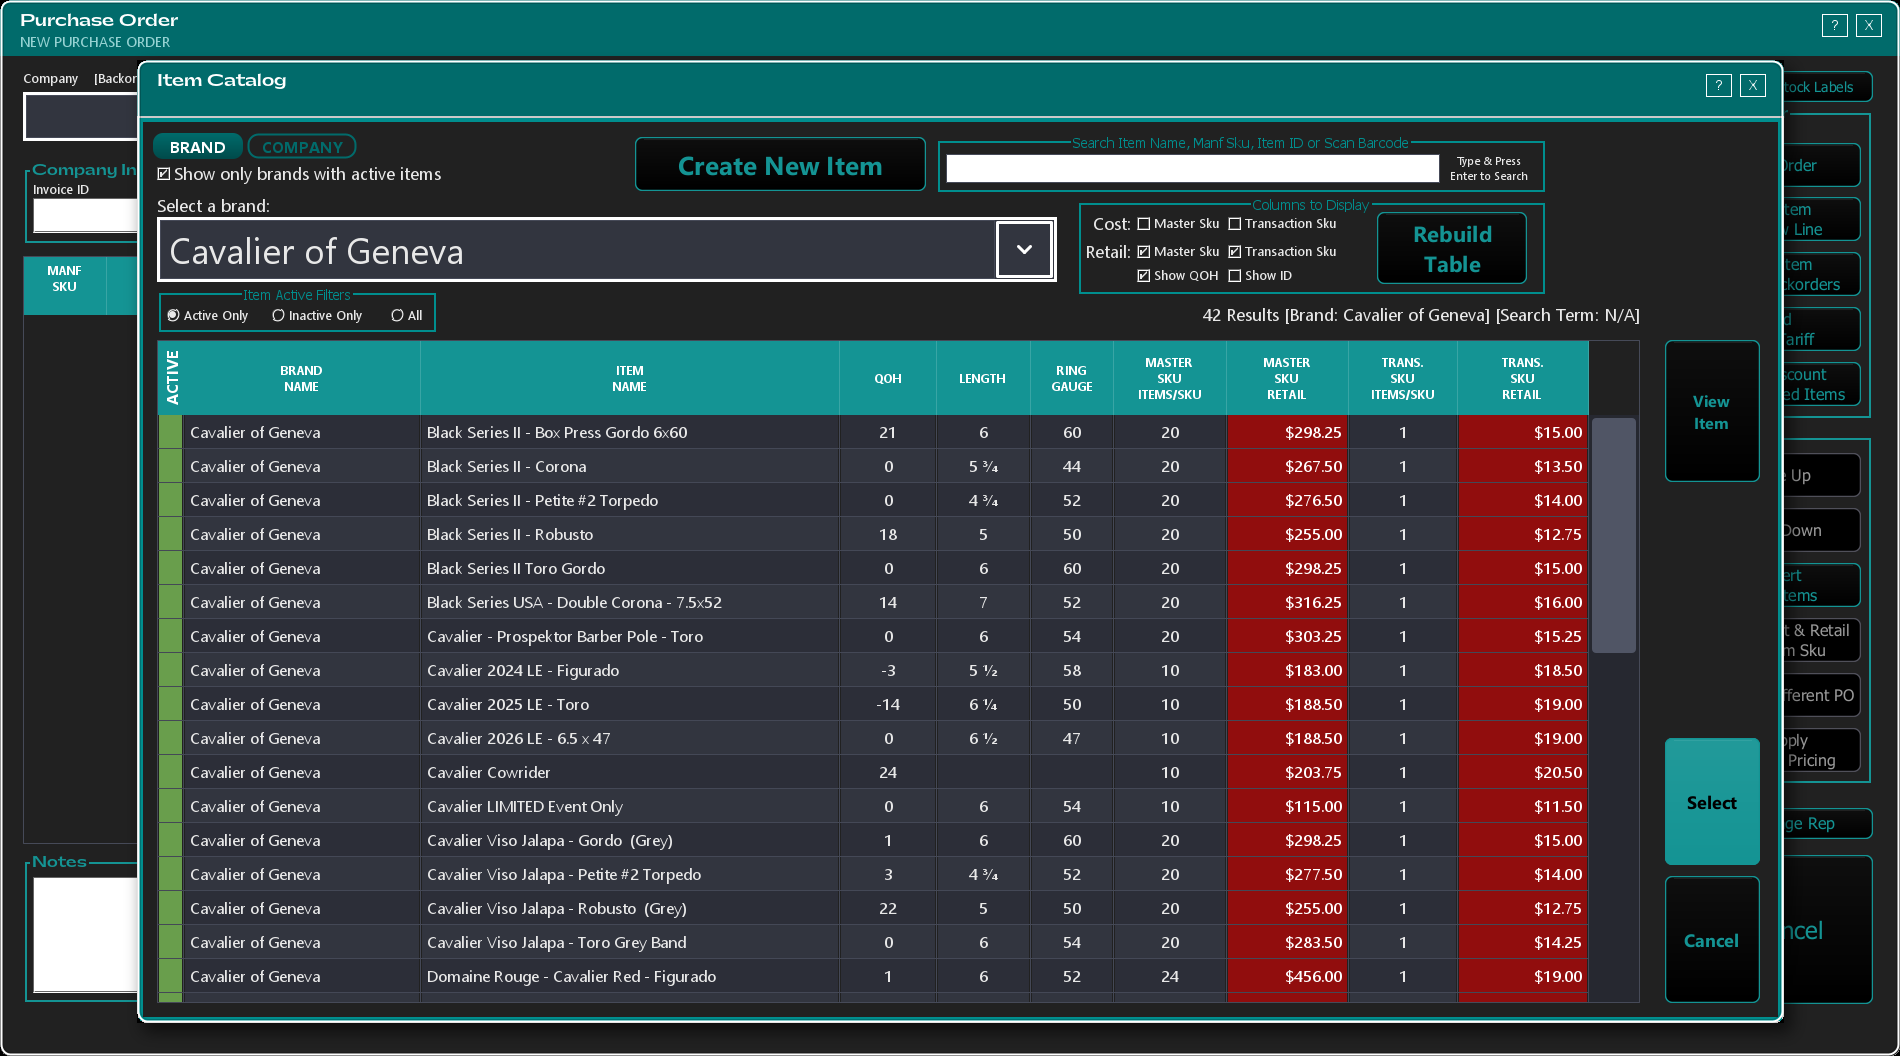Enable Show ID checkbox
Screen dimensions: 1900x1056
1235,276
